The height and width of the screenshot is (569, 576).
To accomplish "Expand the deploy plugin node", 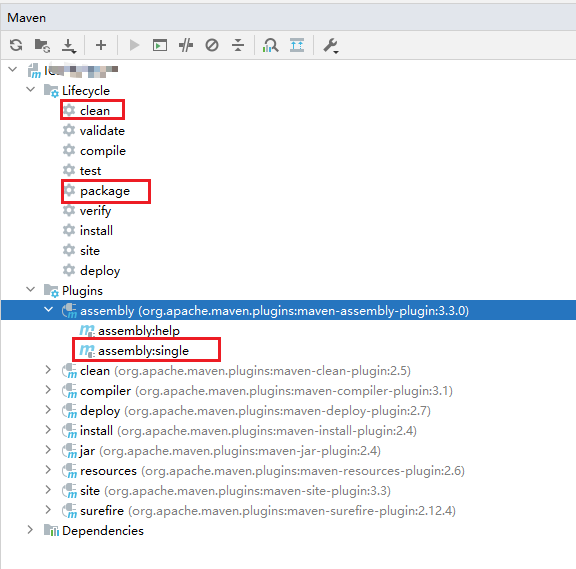I will pyautogui.click(x=48, y=410).
